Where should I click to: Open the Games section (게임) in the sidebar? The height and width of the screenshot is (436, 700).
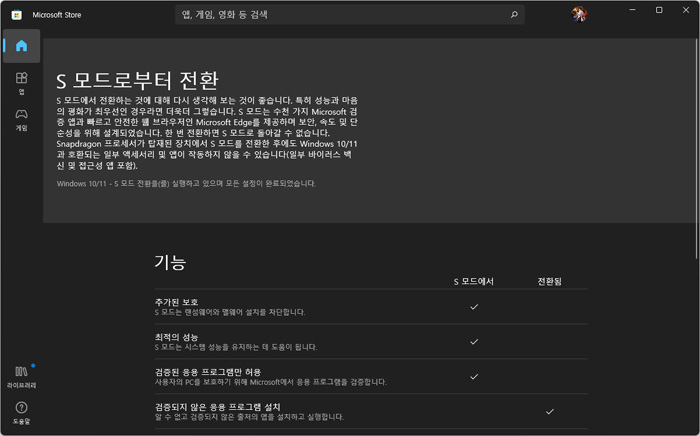point(21,119)
